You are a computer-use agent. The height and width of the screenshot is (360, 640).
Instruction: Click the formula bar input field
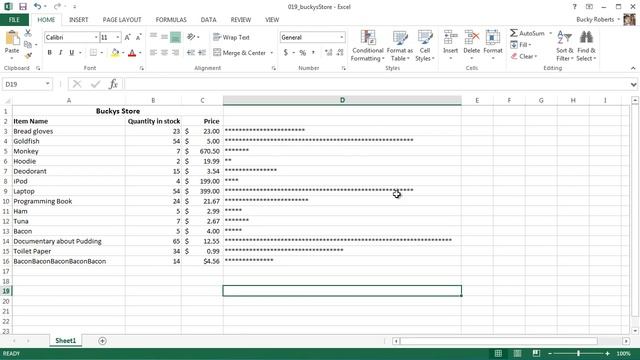pos(376,84)
